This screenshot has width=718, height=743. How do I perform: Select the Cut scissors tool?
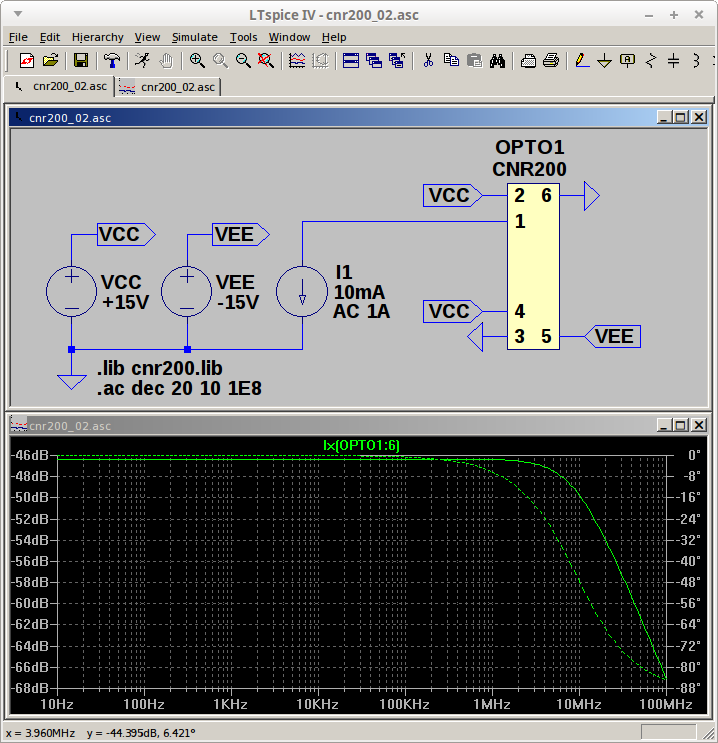pyautogui.click(x=428, y=61)
